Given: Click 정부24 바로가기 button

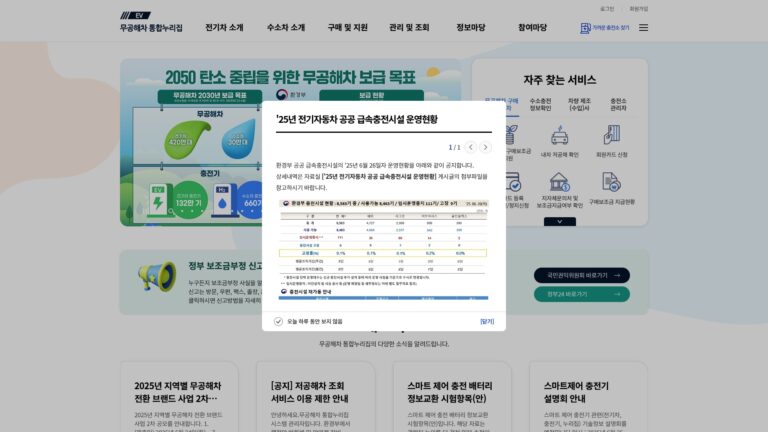Looking at the screenshot, I should [x=582, y=294].
